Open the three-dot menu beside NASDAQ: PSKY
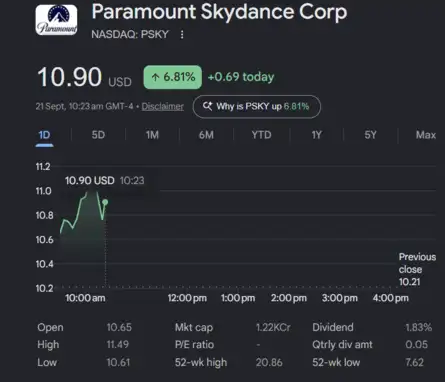The image size is (445, 382). click(x=182, y=35)
